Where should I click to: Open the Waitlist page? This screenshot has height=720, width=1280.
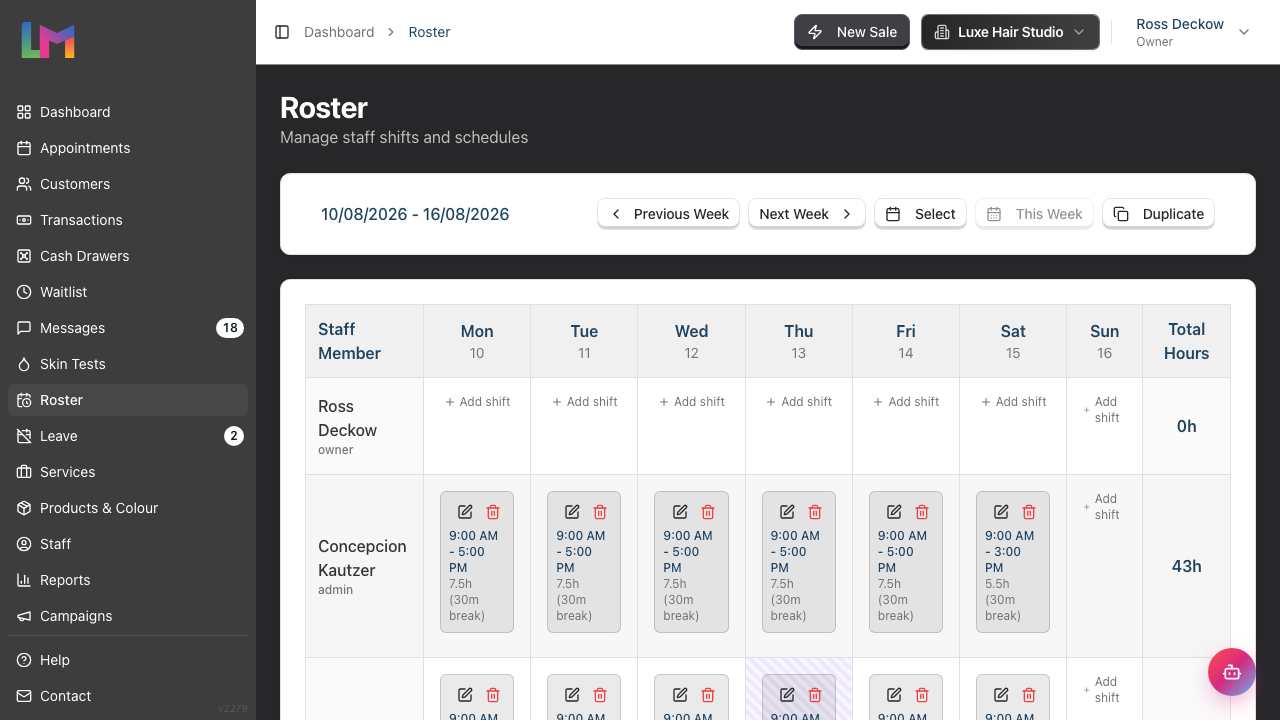(x=128, y=292)
